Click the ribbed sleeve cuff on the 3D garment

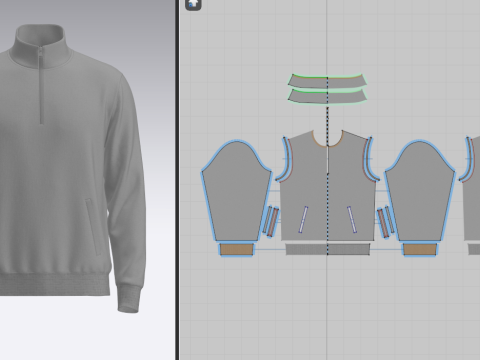[x=129, y=298]
